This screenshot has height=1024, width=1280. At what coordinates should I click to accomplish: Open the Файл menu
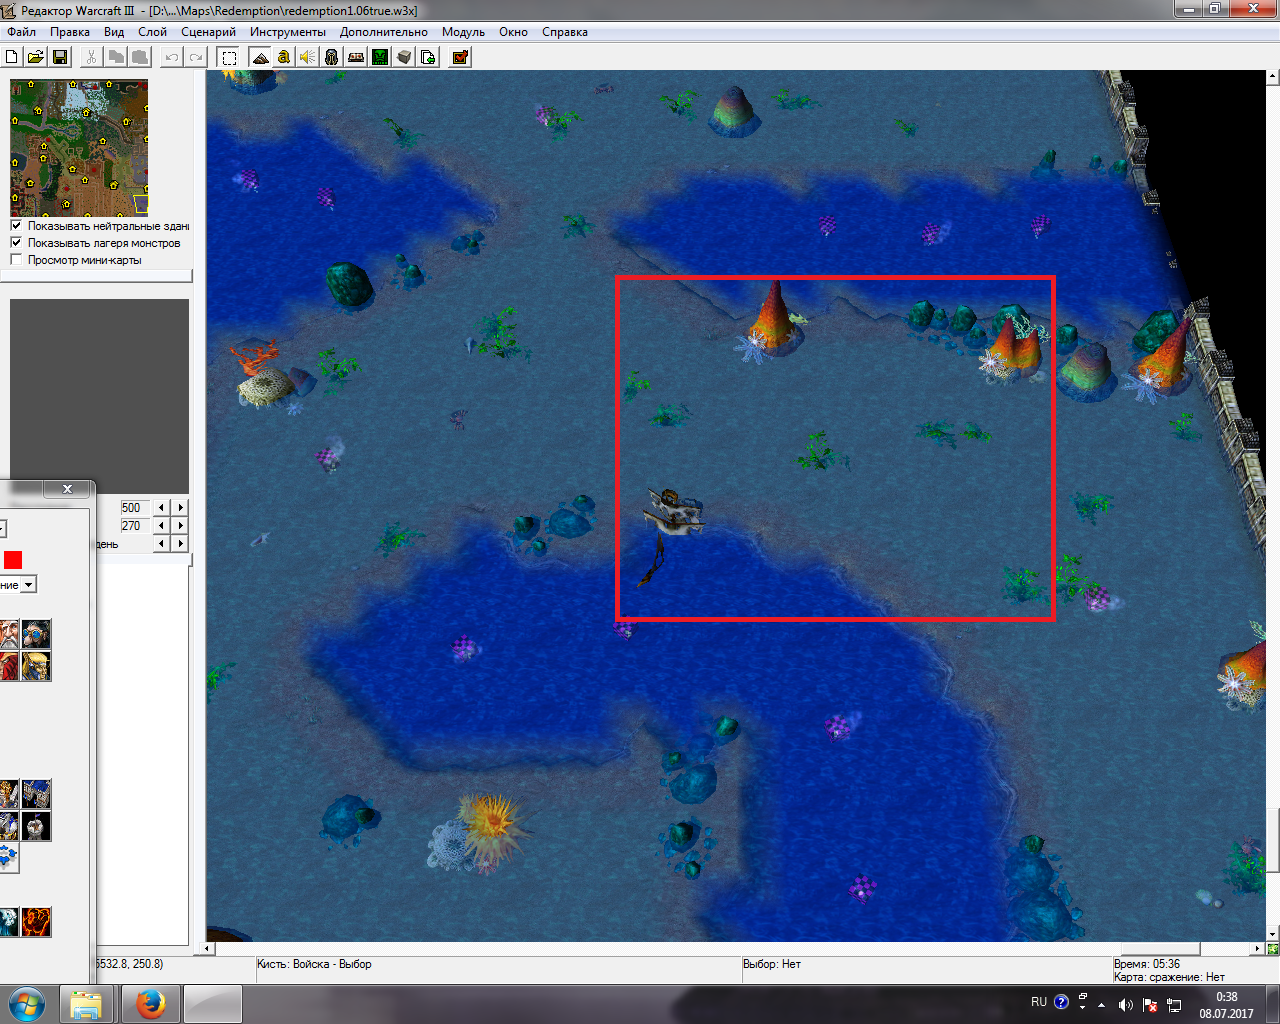(x=22, y=32)
